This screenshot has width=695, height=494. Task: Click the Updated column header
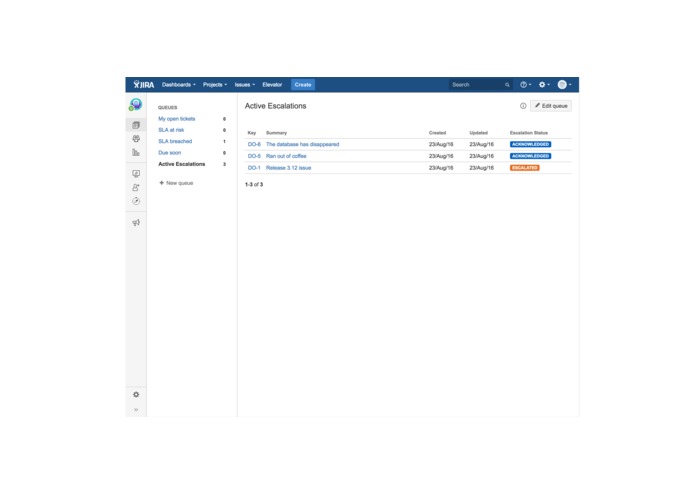pyautogui.click(x=479, y=133)
